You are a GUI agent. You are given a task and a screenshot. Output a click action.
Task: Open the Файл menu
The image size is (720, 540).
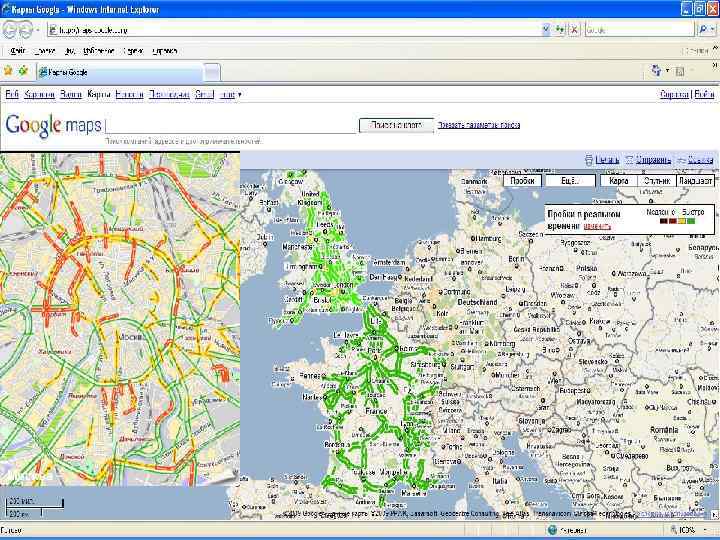[x=18, y=51]
